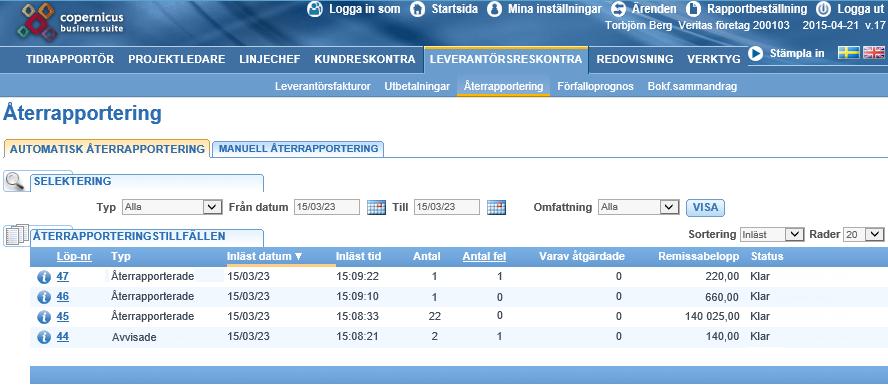Go to Leverantörsfakturor submenu
The width and height of the screenshot is (888, 387).
click(323, 87)
